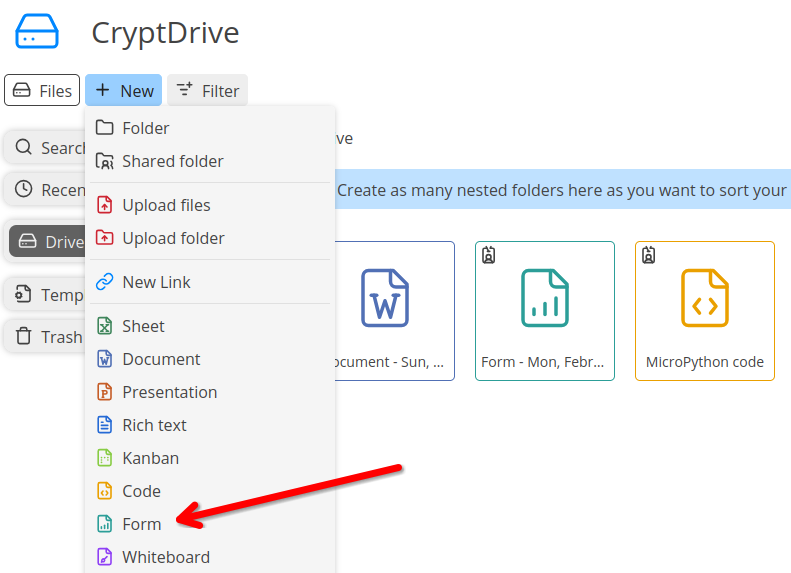
Task: Select Folder from the New menu
Action: (210, 128)
